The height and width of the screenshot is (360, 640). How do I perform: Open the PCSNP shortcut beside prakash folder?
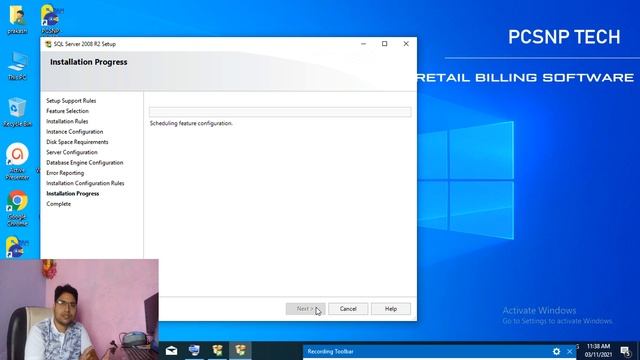tap(51, 19)
